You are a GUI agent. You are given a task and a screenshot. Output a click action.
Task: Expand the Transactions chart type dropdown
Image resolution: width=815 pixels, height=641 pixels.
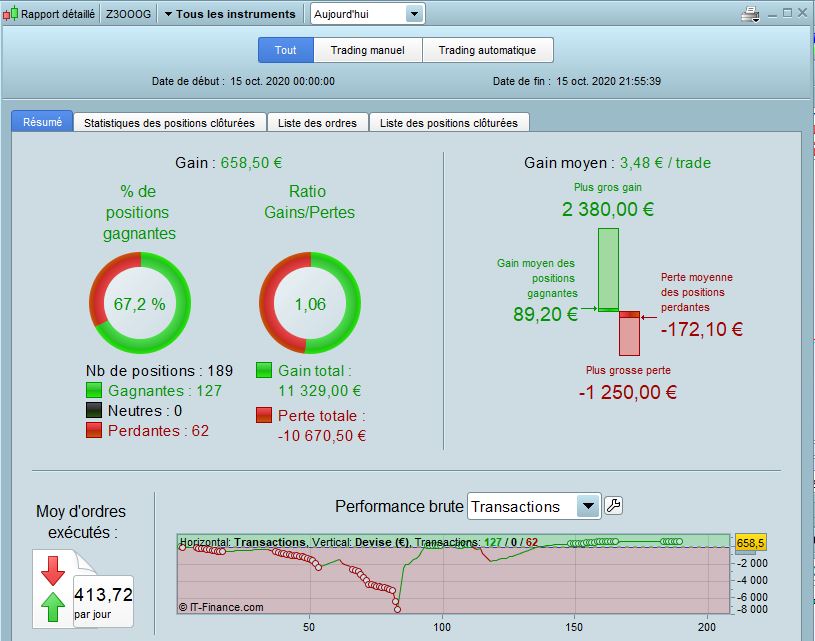click(588, 506)
